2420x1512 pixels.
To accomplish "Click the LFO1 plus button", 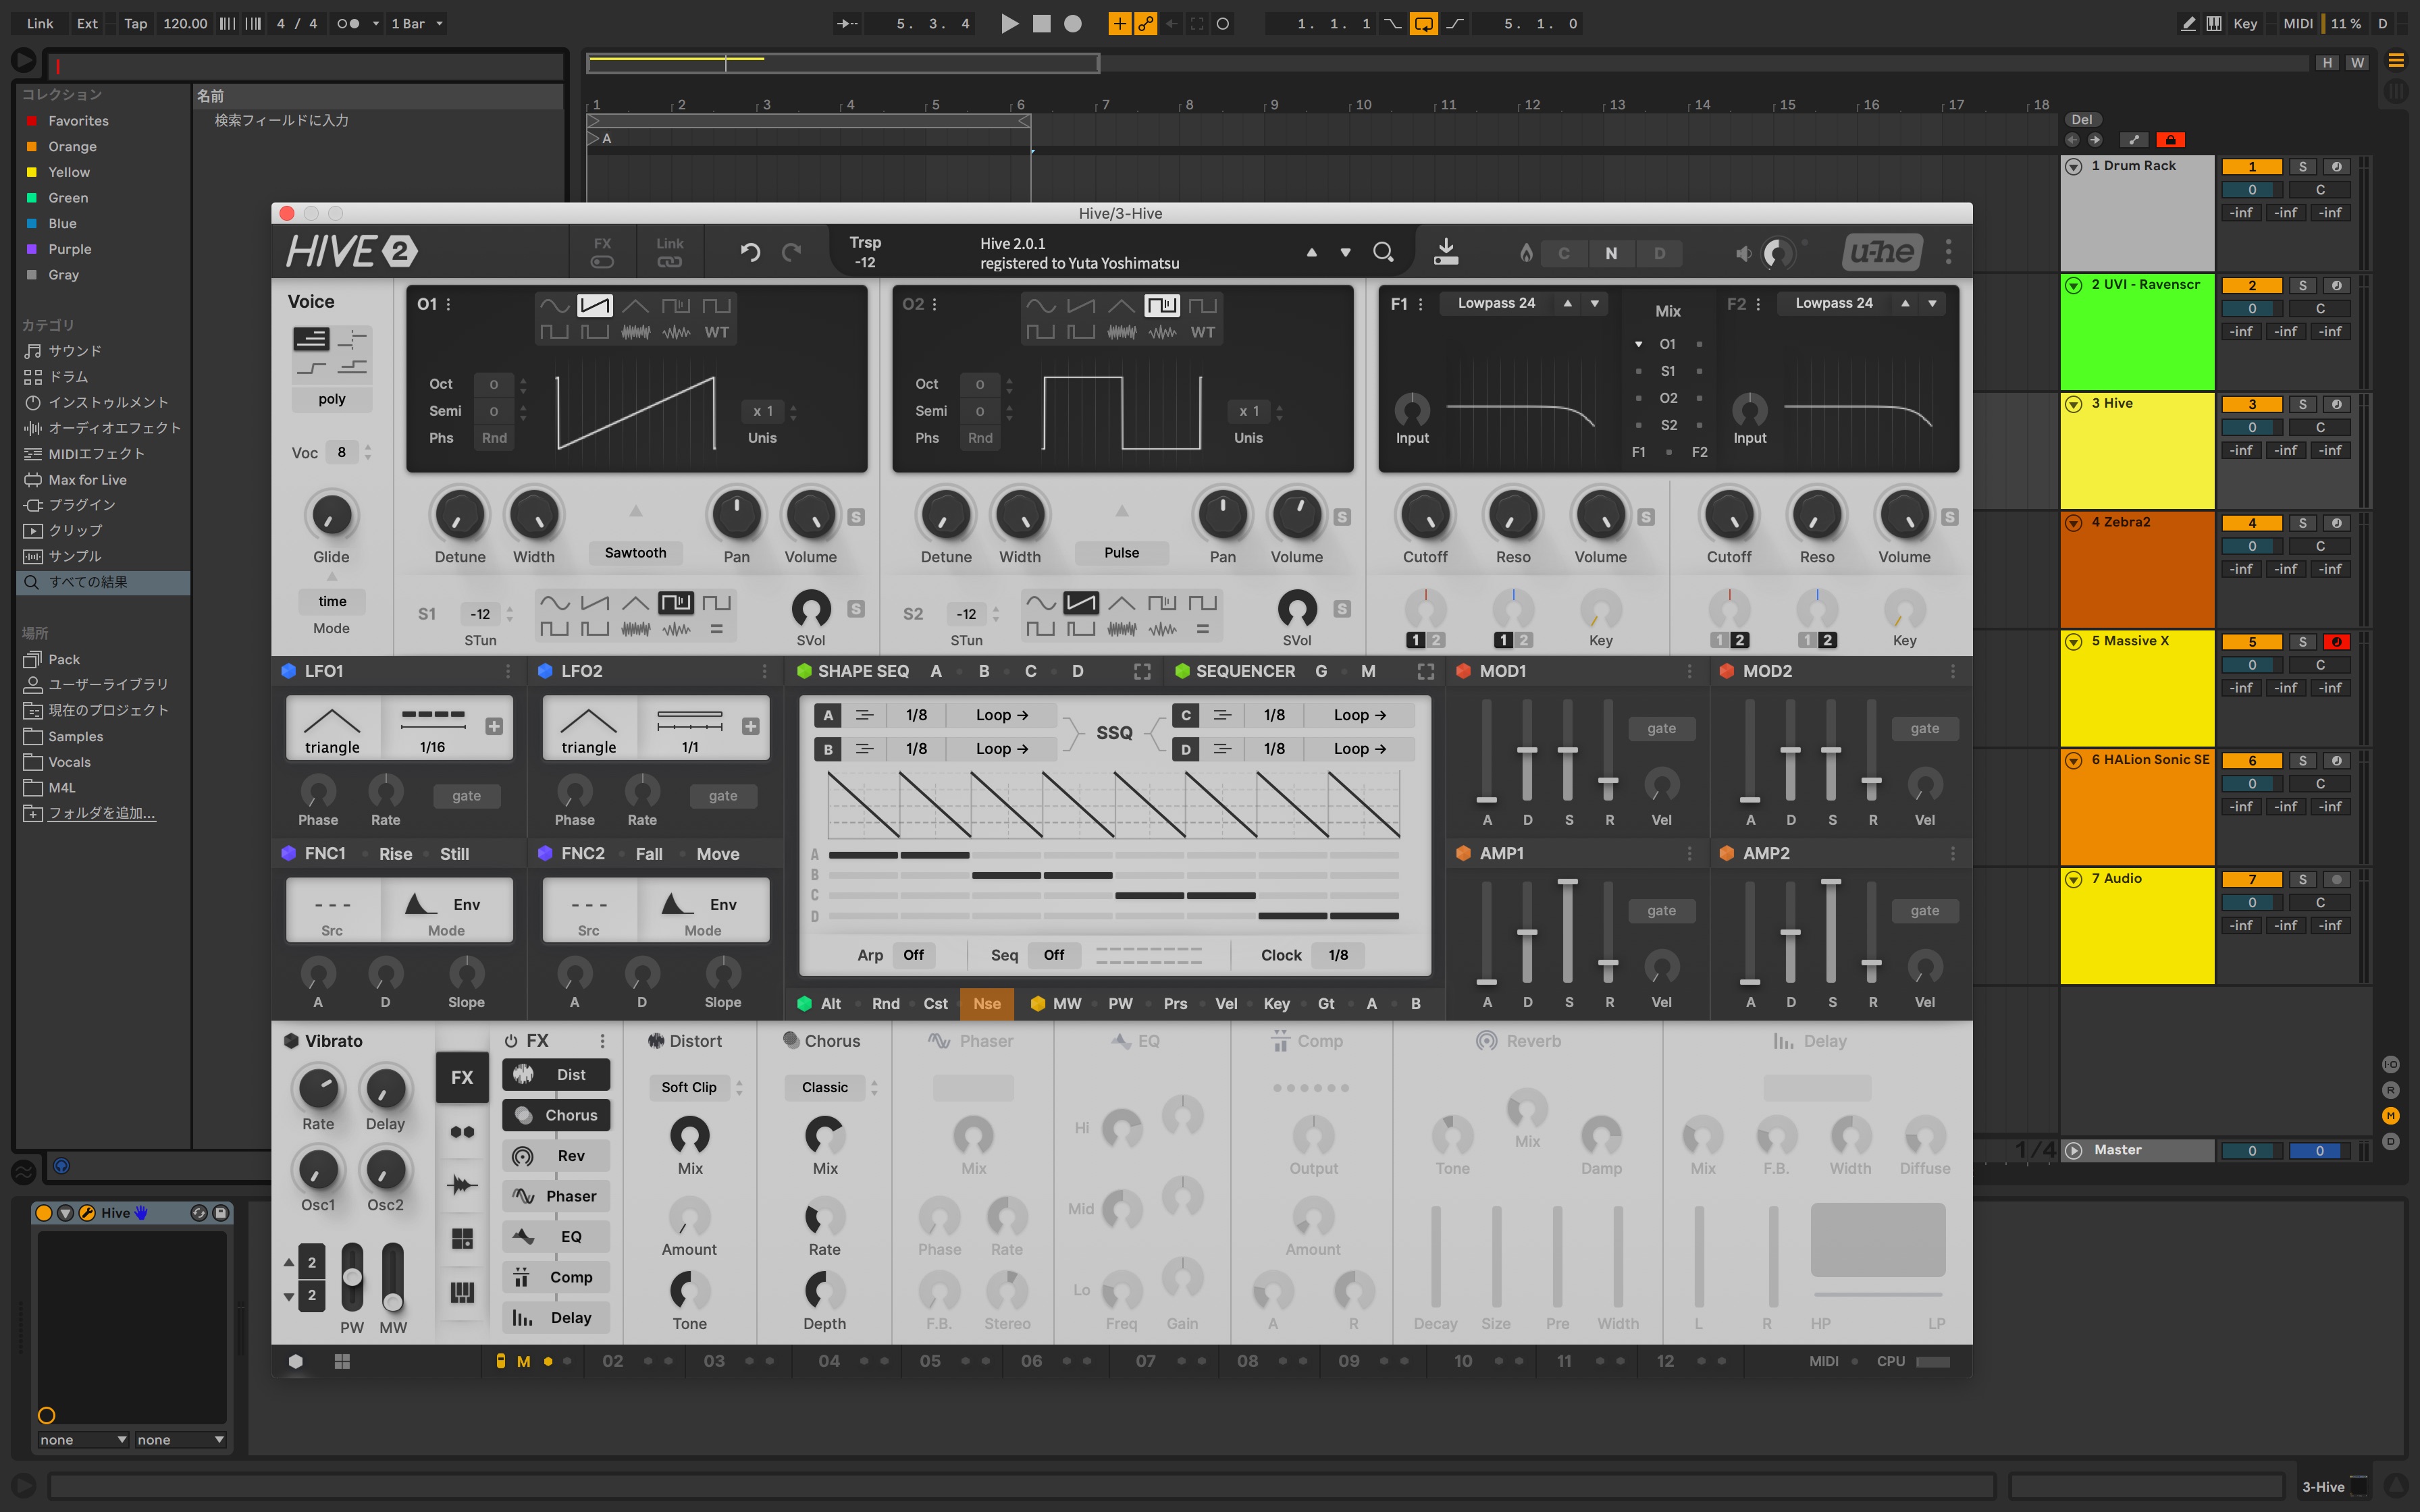I will pyautogui.click(x=494, y=727).
